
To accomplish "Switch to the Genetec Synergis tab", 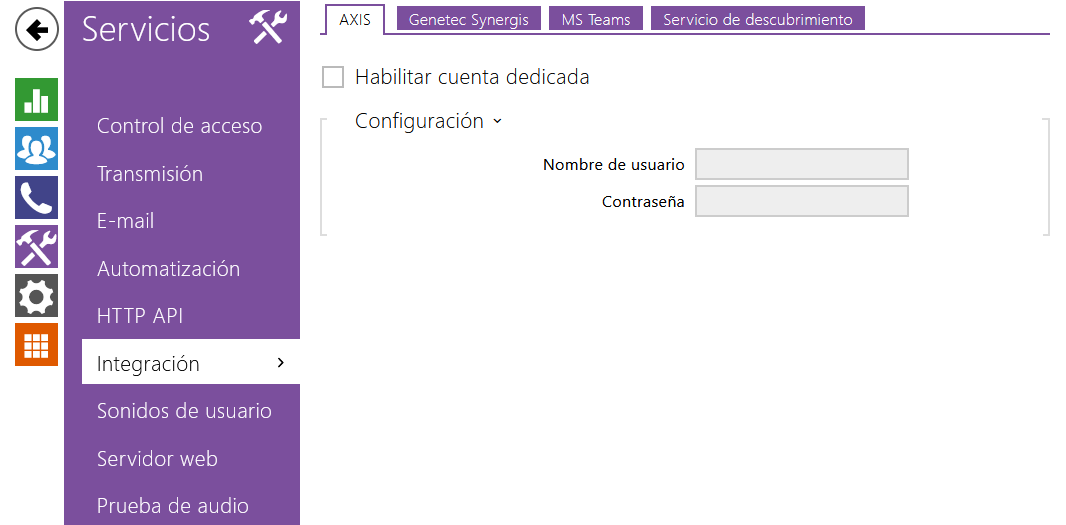I will (469, 19).
